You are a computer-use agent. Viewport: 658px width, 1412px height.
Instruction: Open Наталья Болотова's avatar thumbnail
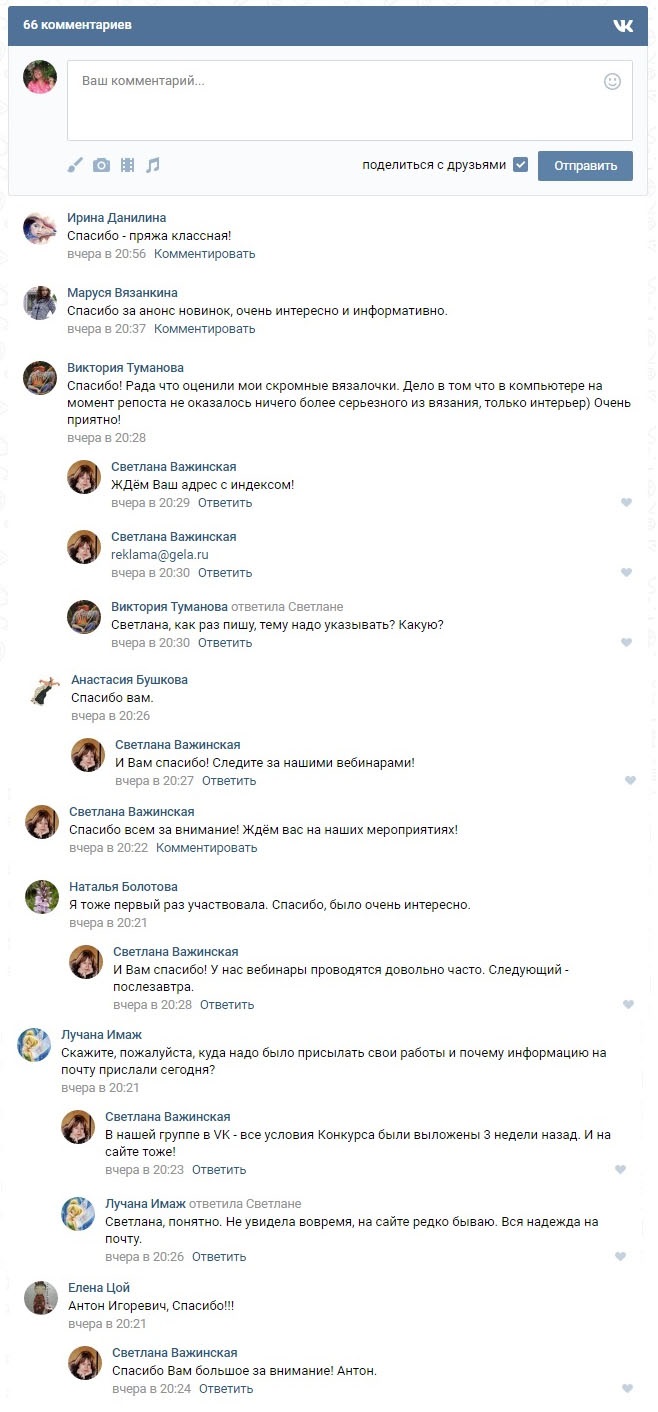(x=42, y=897)
